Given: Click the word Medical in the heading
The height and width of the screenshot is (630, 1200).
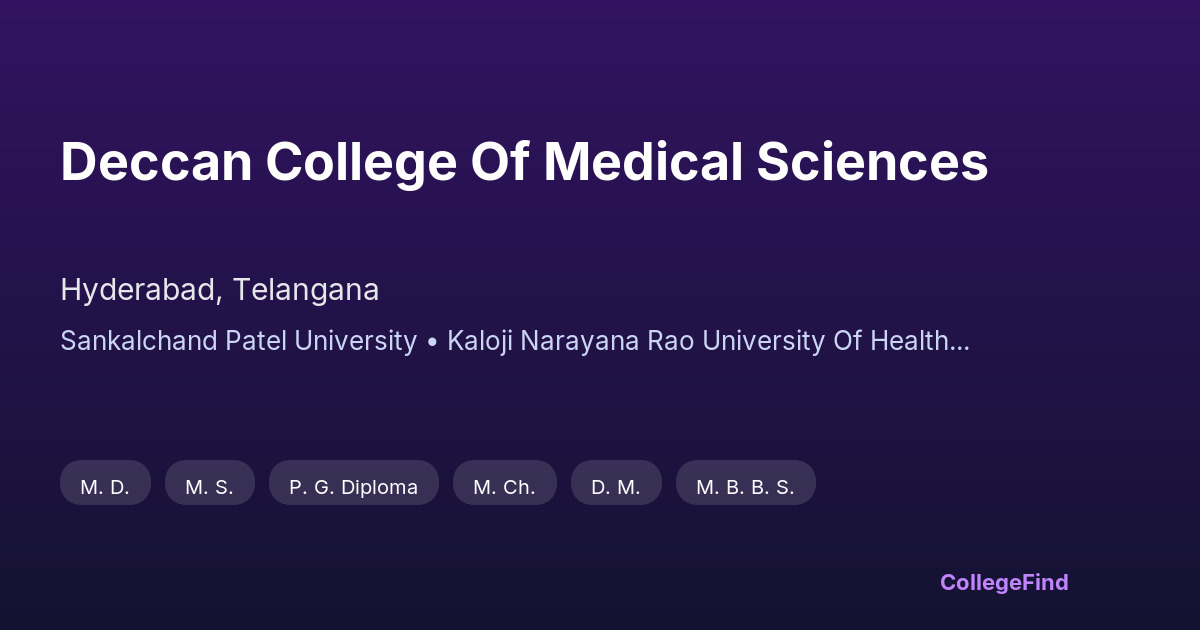Looking at the screenshot, I should click(643, 162).
